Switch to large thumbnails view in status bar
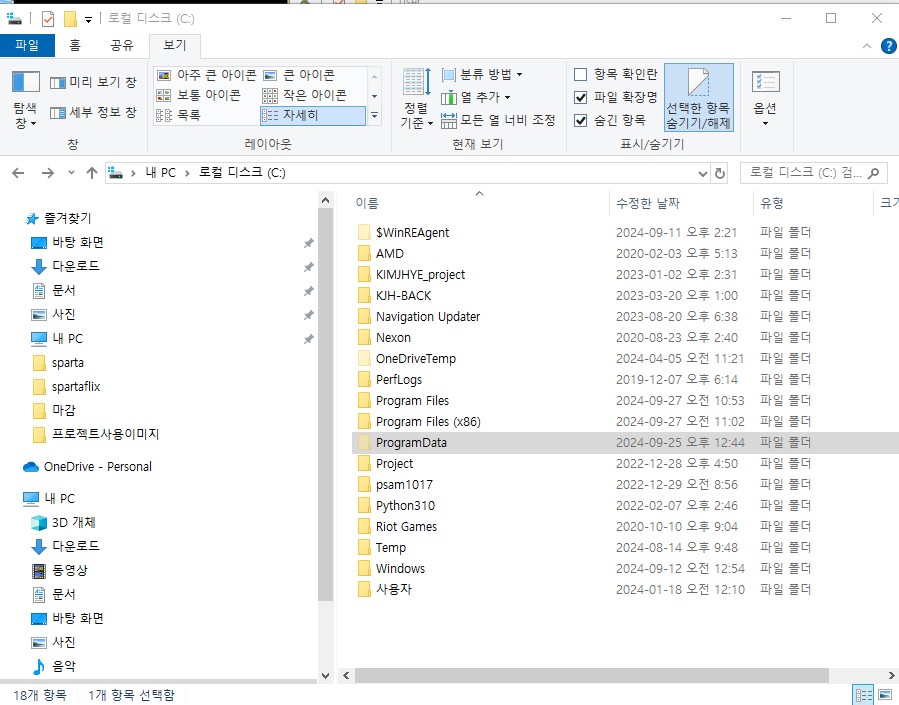This screenshot has width=899, height=705. point(886,695)
